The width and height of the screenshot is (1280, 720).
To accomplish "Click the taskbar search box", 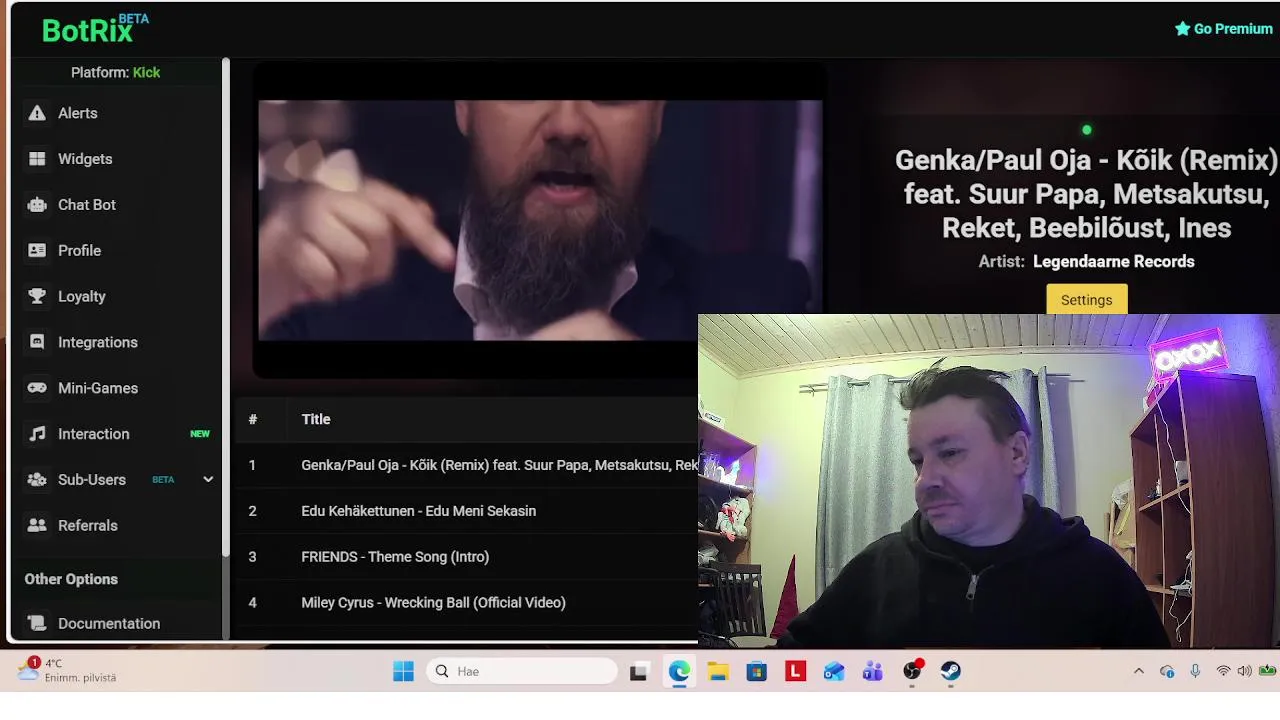I will [522, 671].
